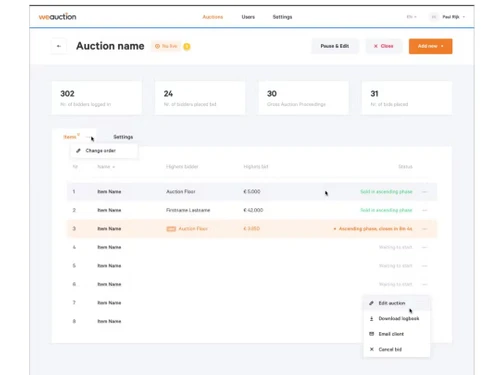Click Item Name in row 3
The image size is (500, 375).
pyautogui.click(x=109, y=229)
